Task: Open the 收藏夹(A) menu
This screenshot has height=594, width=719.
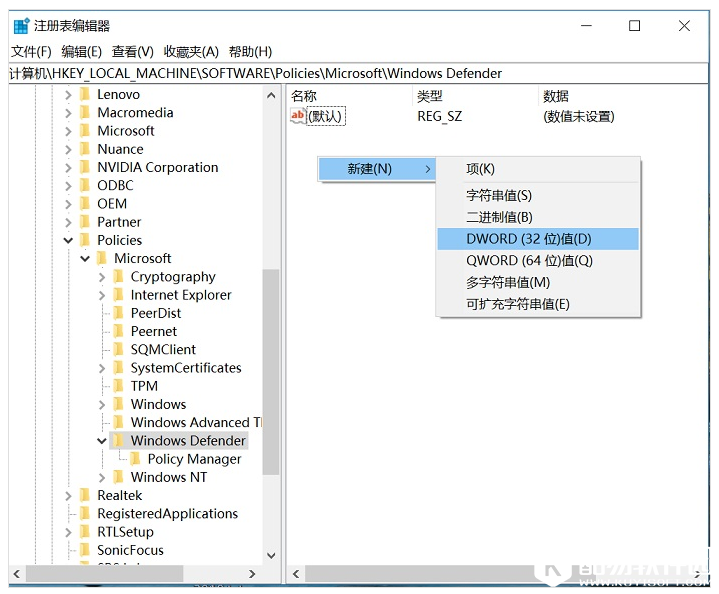Action: (x=191, y=52)
